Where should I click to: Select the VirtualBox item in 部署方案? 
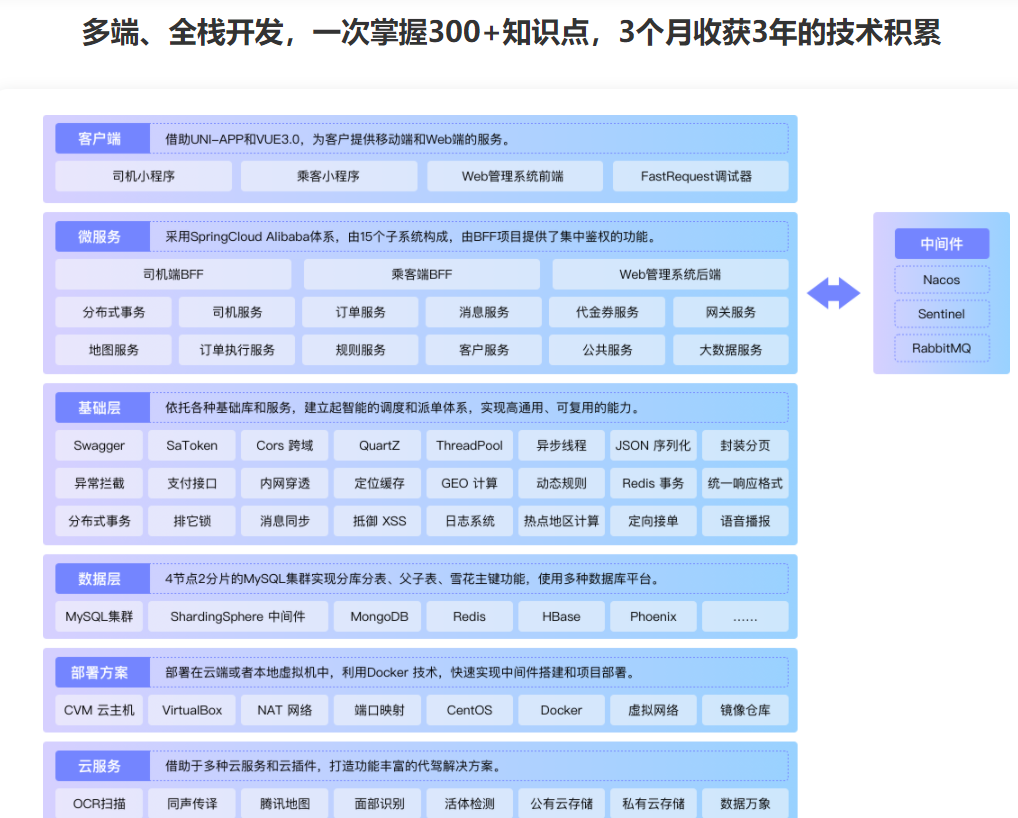point(192,710)
